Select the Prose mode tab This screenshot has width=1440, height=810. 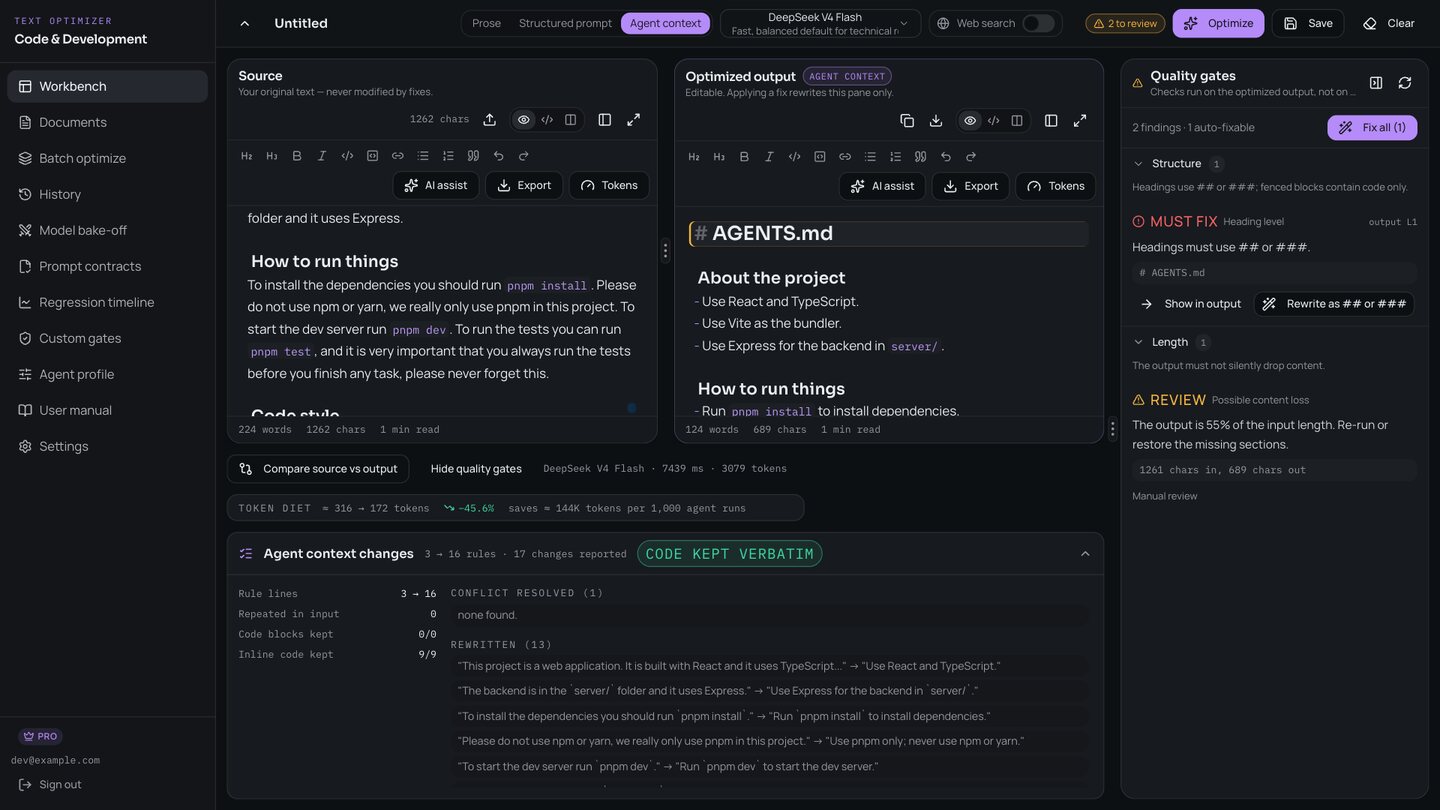tap(487, 23)
